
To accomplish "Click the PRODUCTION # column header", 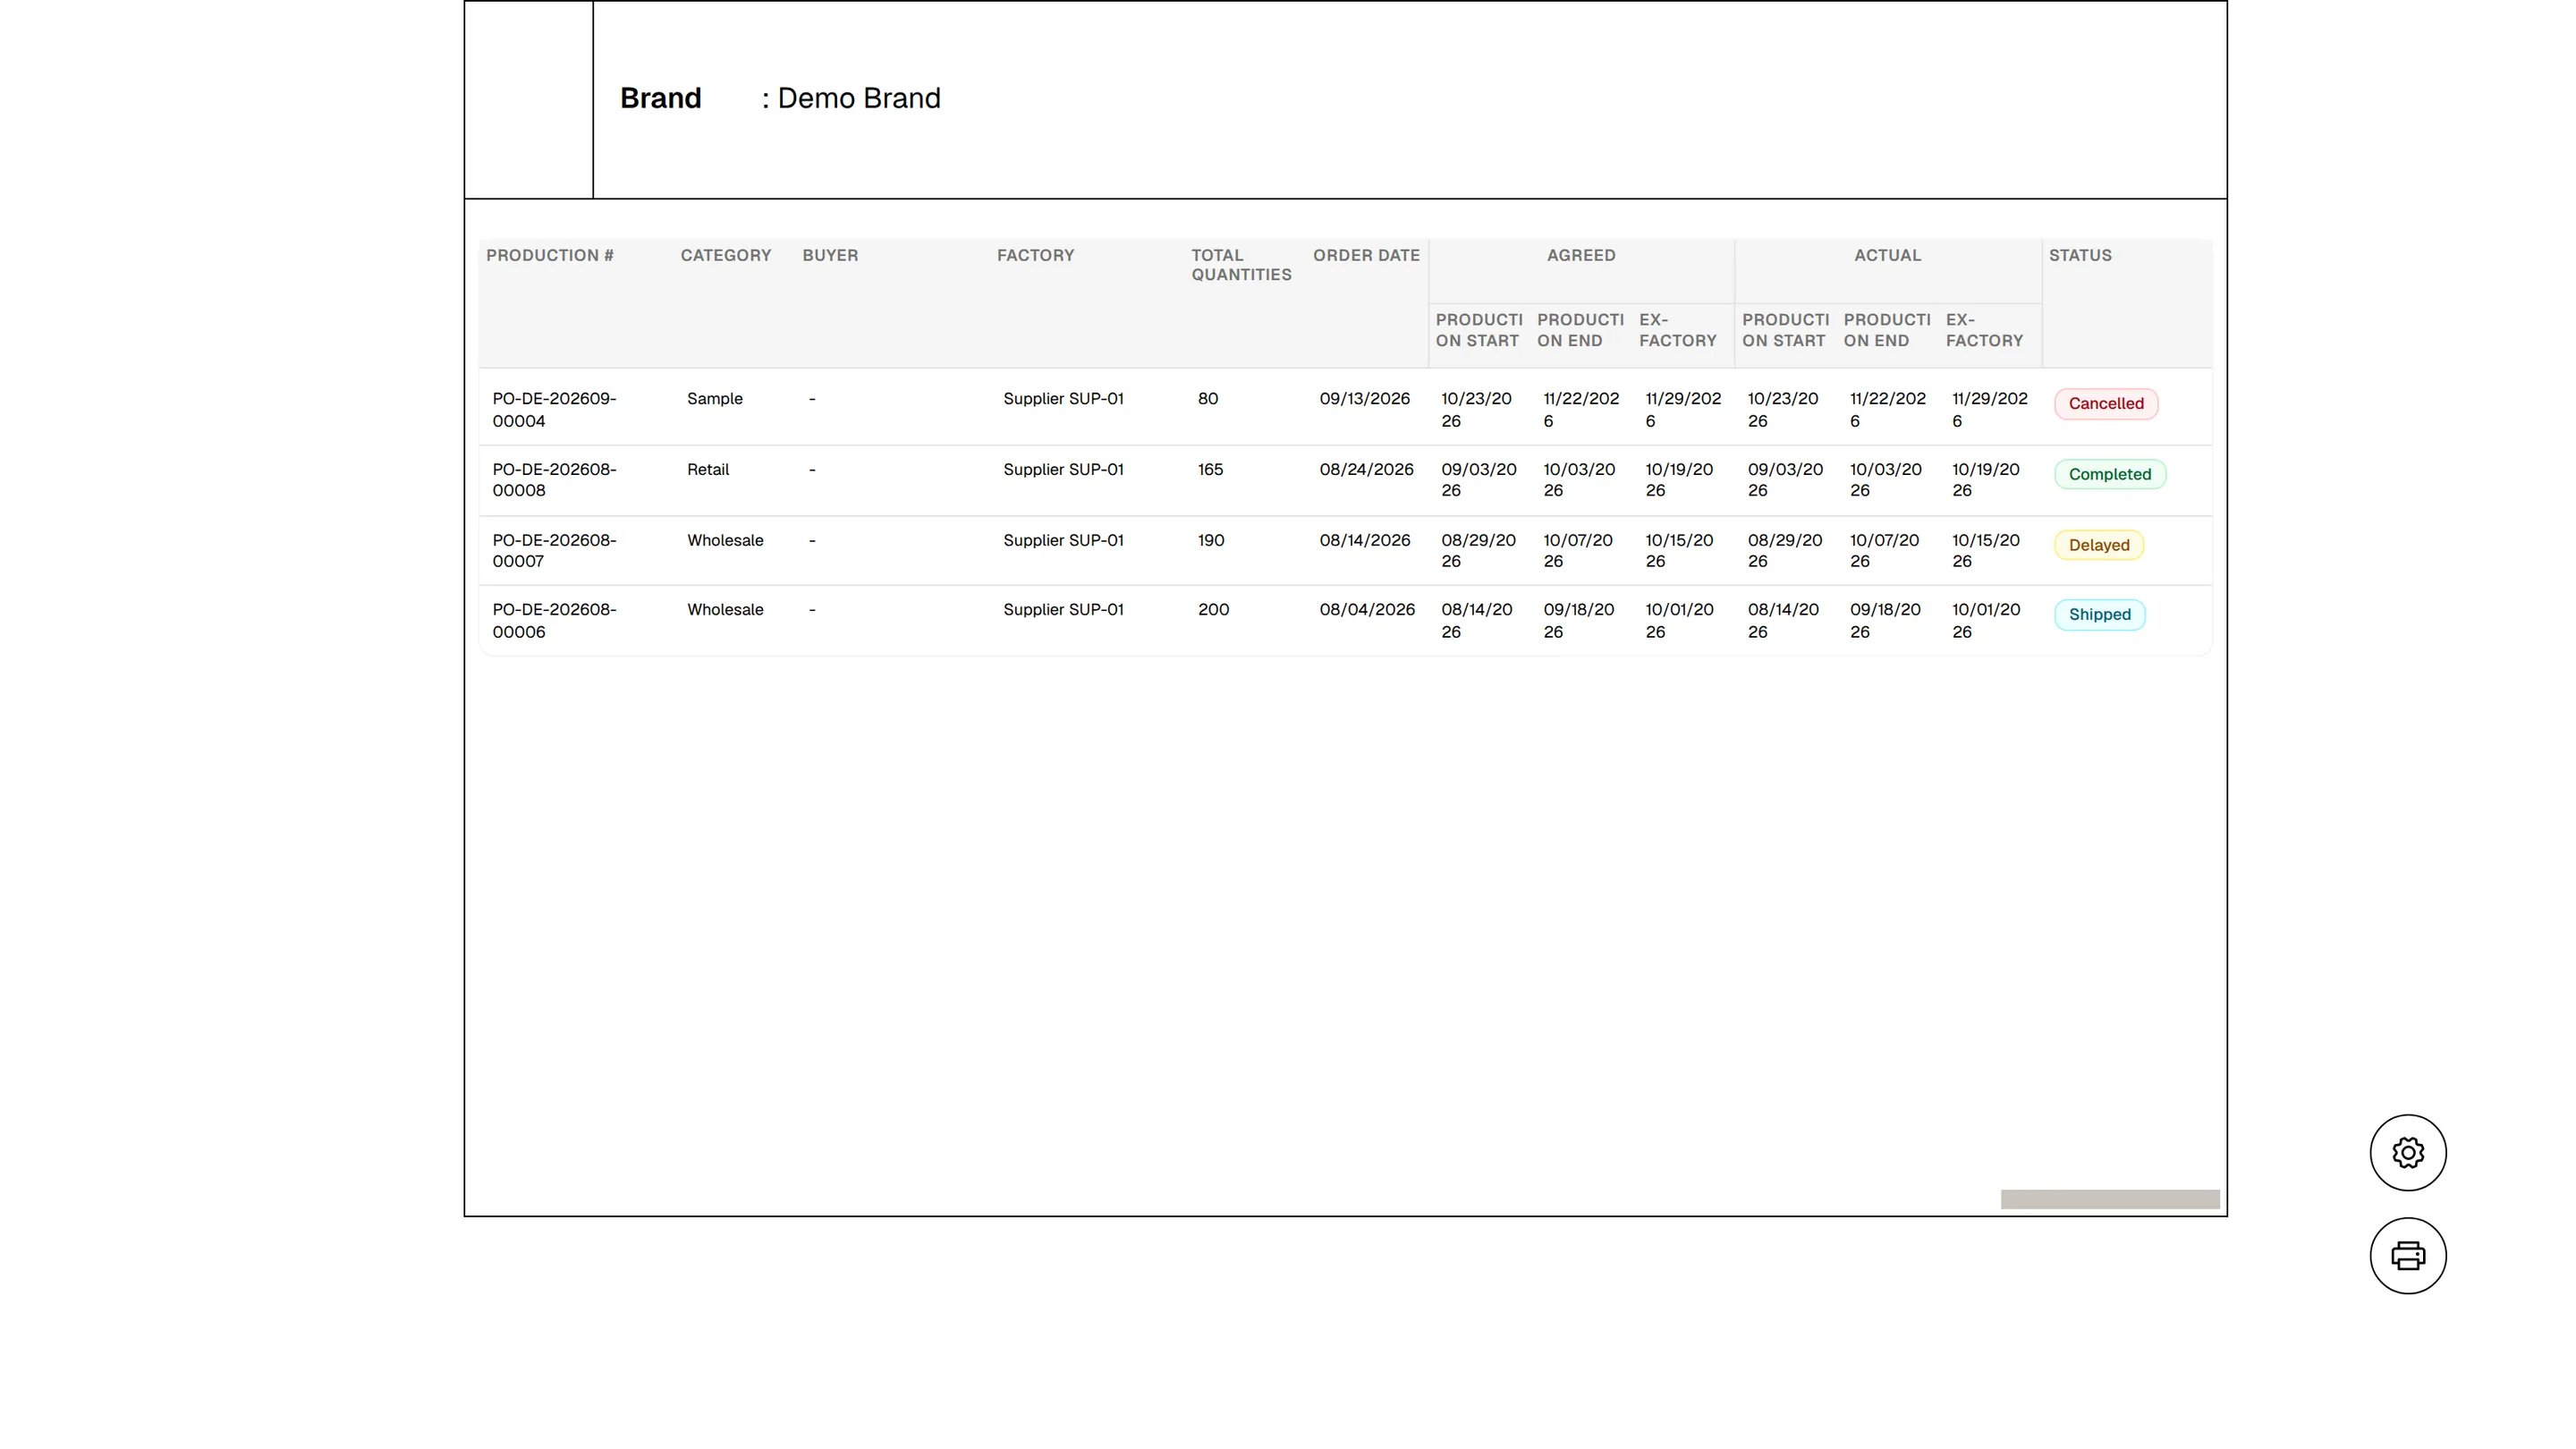I will [x=550, y=256].
